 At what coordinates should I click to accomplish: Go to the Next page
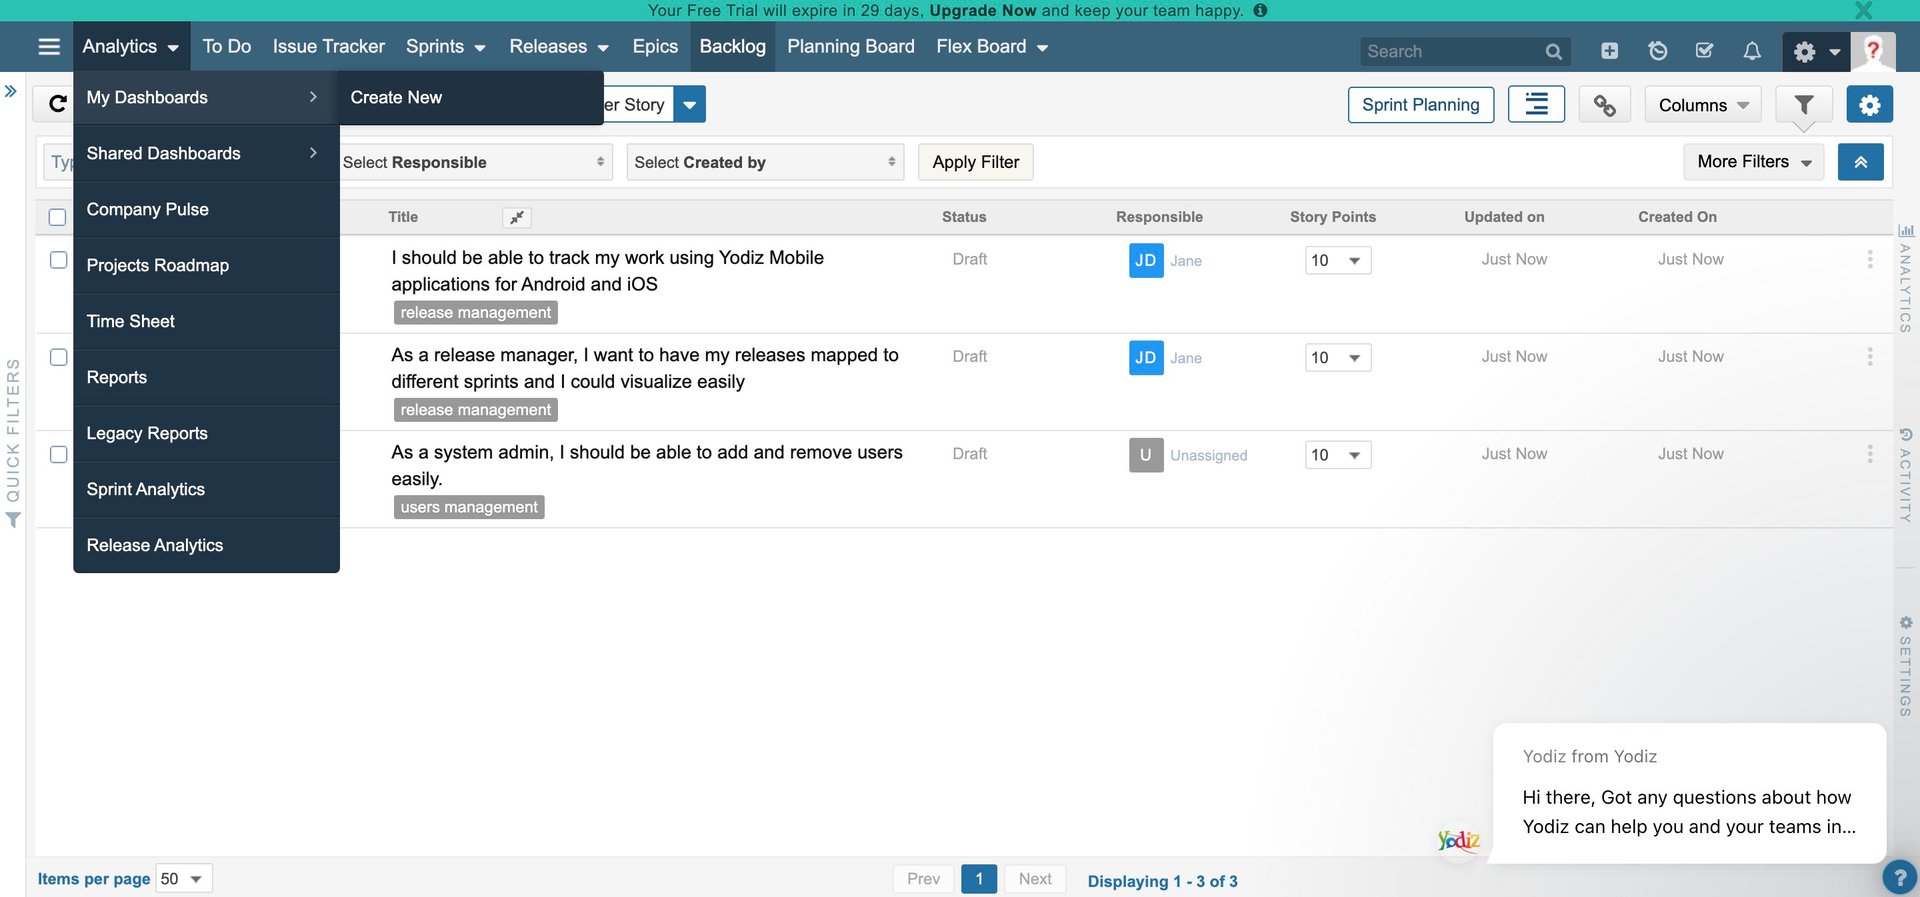[x=1035, y=879]
